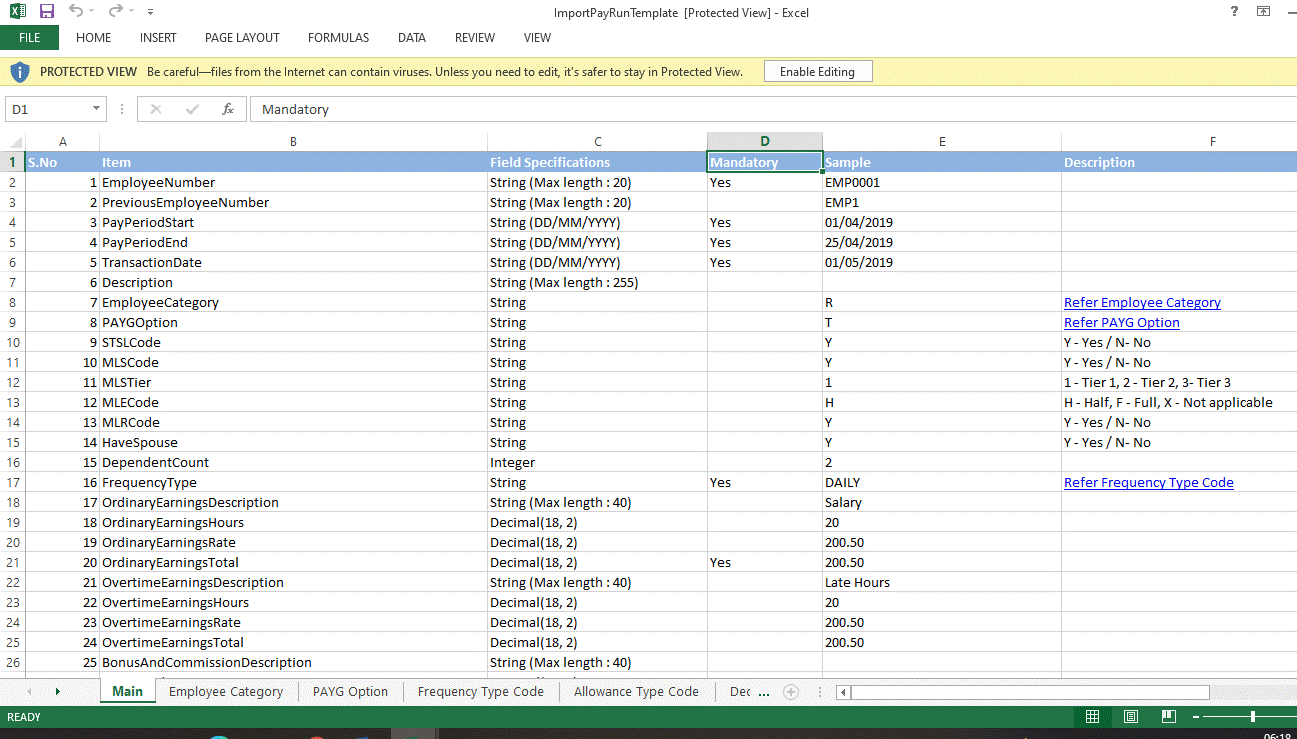
Task: Click Integer field specification cell
Action: (597, 462)
